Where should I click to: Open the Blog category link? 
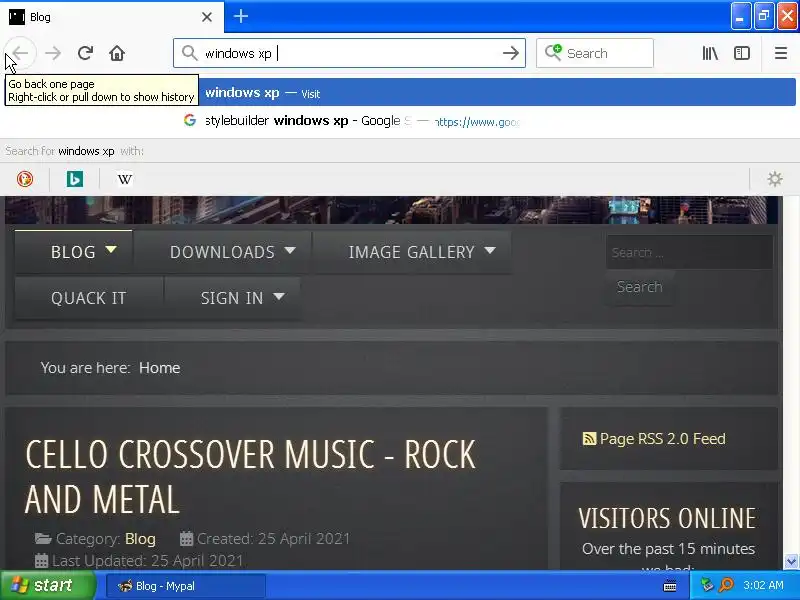pos(140,539)
